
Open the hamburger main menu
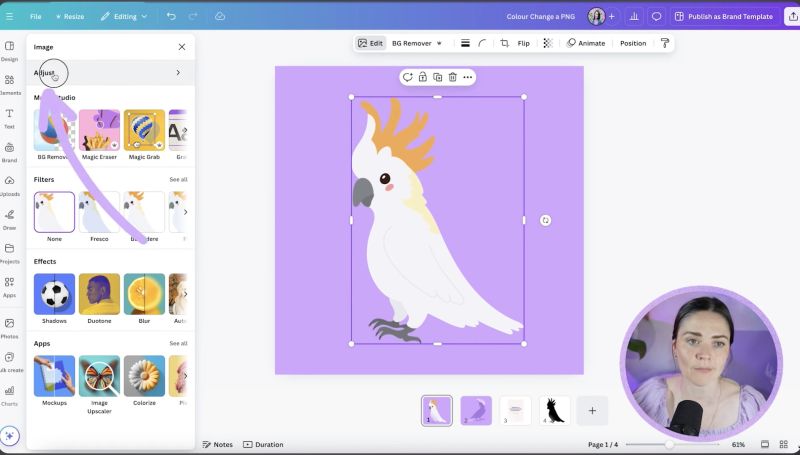coord(9,16)
